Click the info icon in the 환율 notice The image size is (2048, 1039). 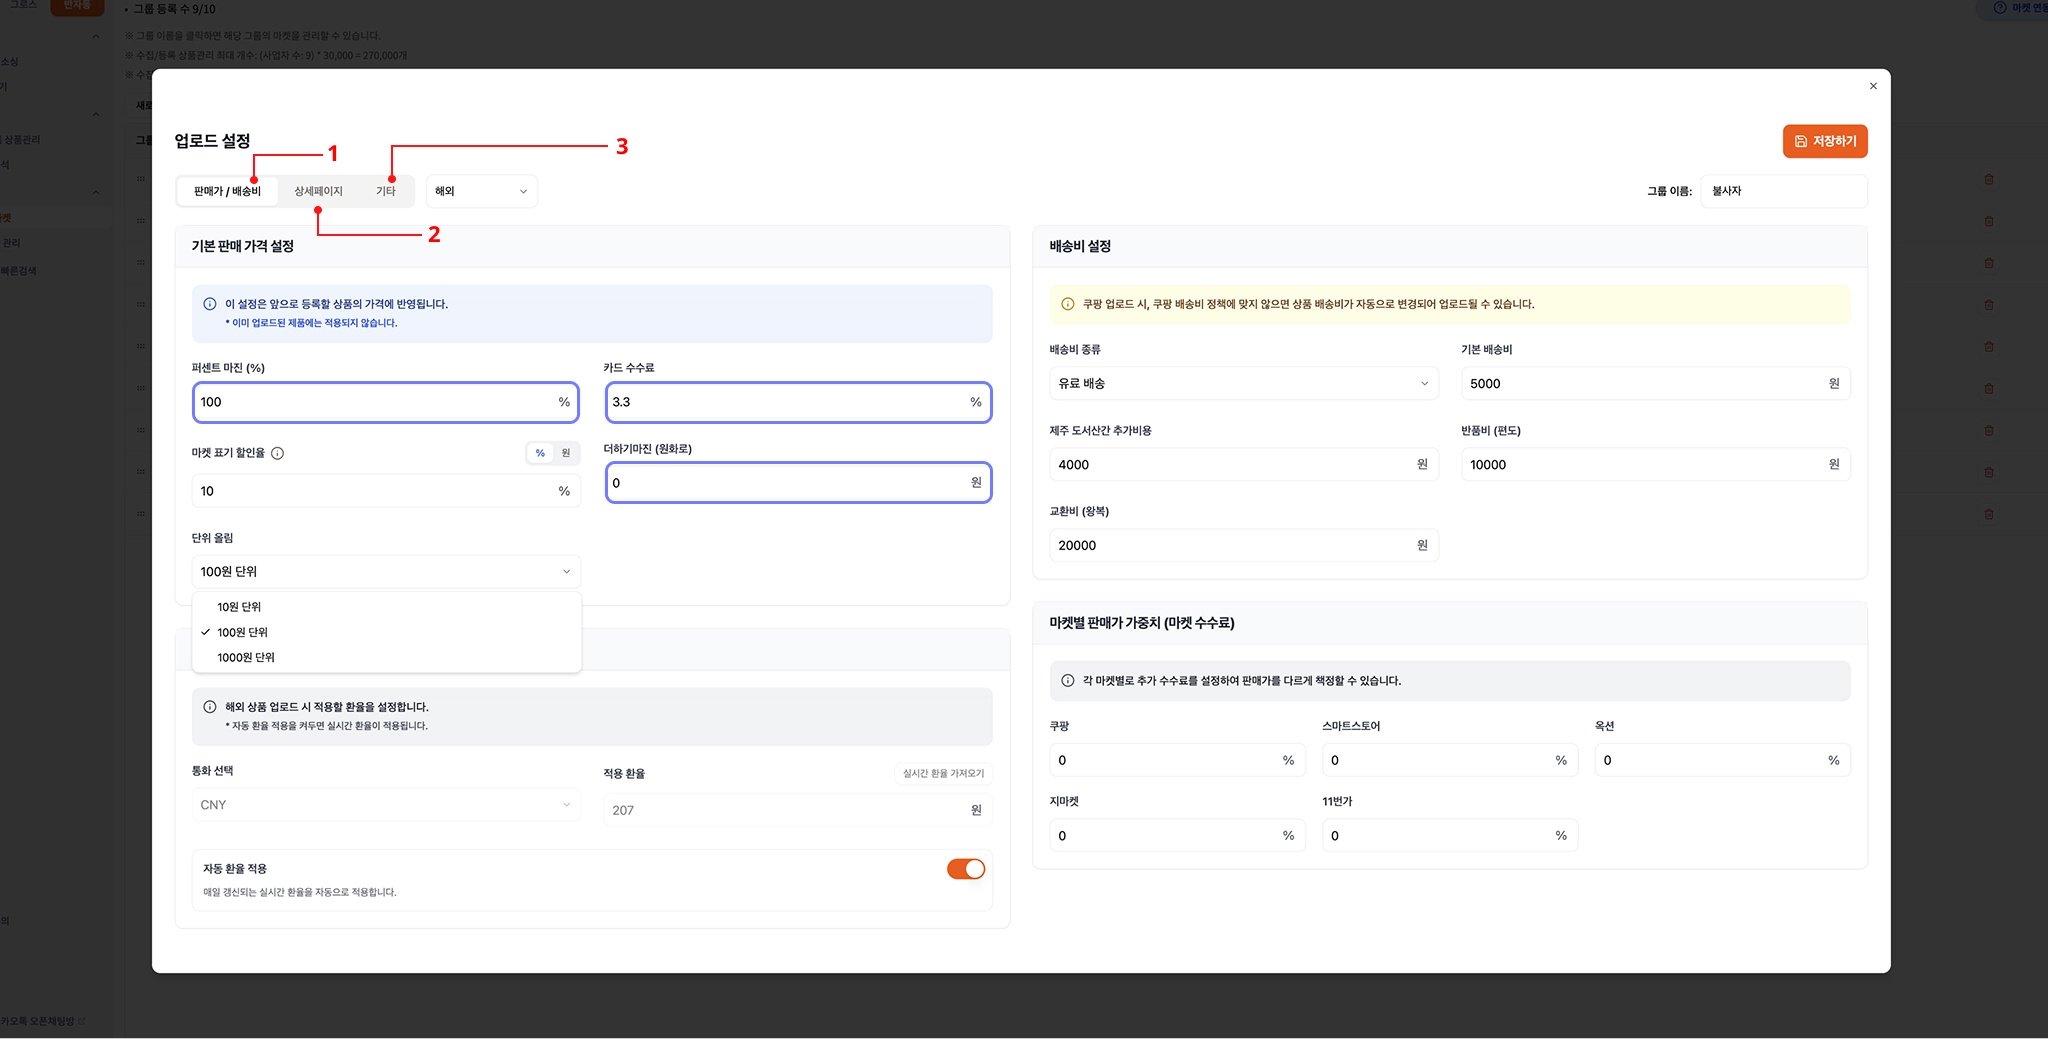pos(210,707)
